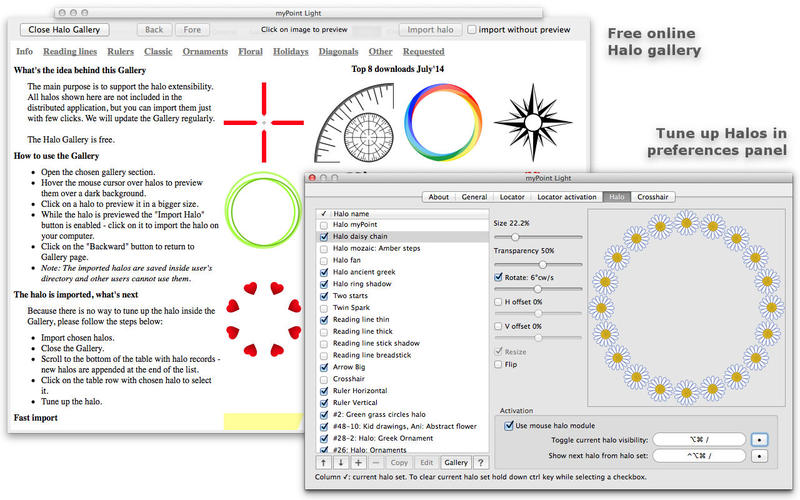This screenshot has width=800, height=500.
Task: Open help with the question mark button
Action: (x=480, y=462)
